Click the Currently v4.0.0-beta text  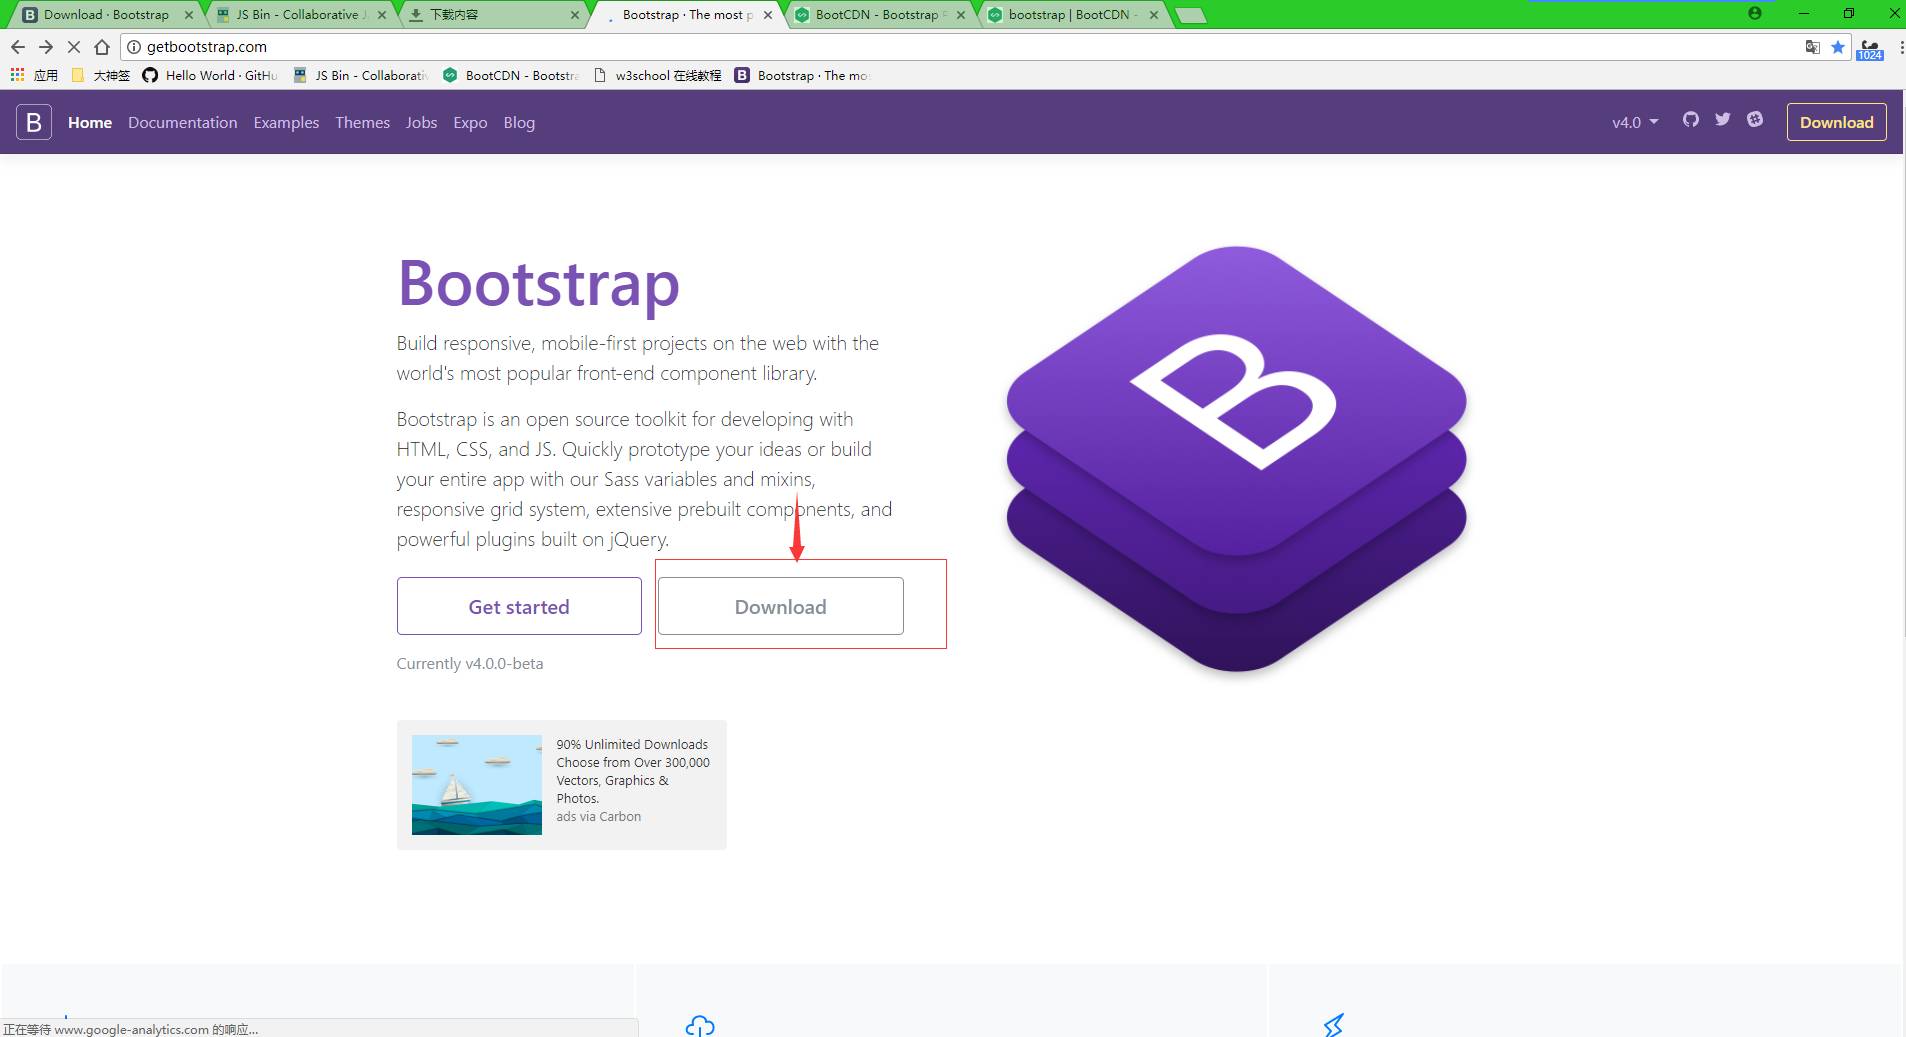pyautogui.click(x=470, y=663)
